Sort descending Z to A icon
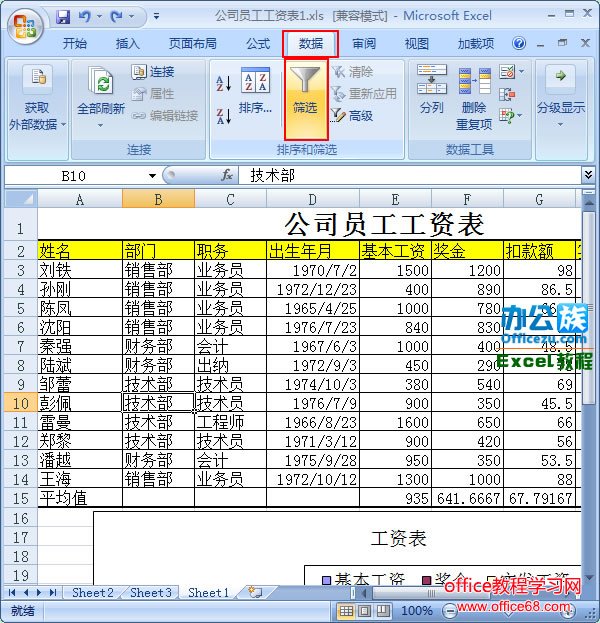 point(223,116)
